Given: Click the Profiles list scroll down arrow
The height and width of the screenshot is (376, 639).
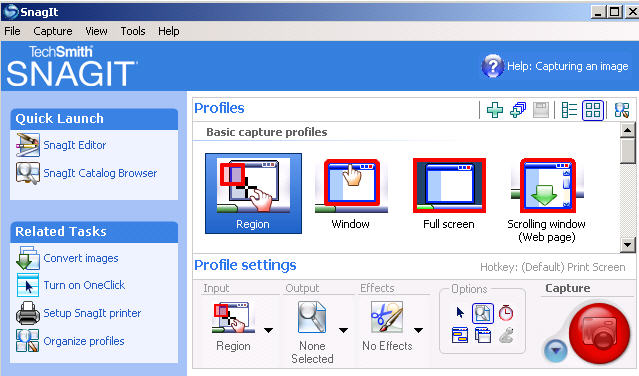Looking at the screenshot, I should pyautogui.click(x=628, y=245).
